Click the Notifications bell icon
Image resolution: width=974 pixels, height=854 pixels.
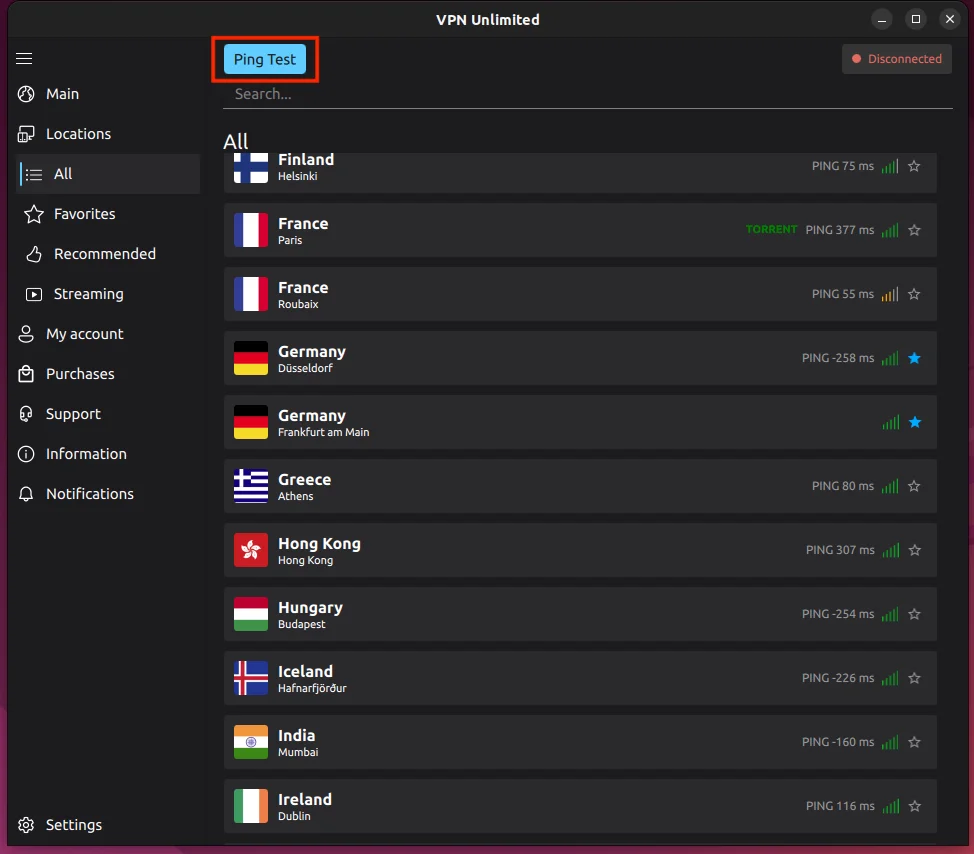click(x=26, y=494)
